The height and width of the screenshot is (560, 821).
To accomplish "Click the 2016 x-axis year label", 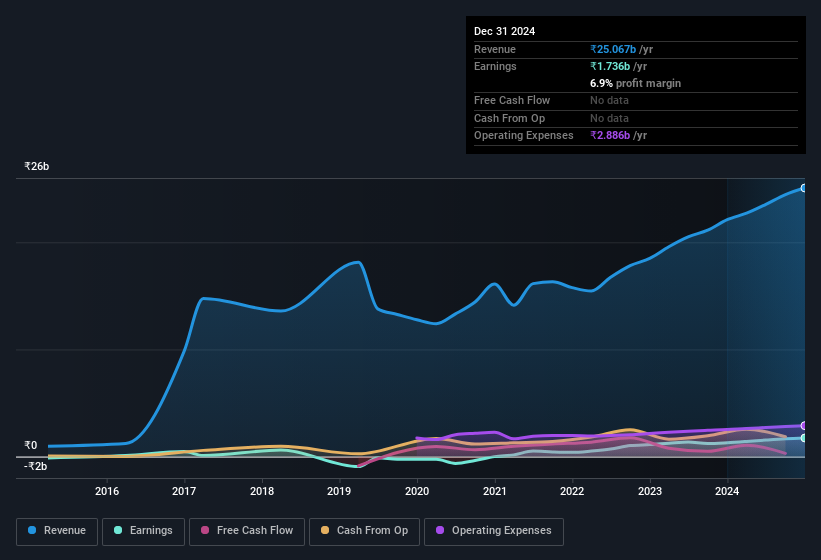I will (x=107, y=491).
